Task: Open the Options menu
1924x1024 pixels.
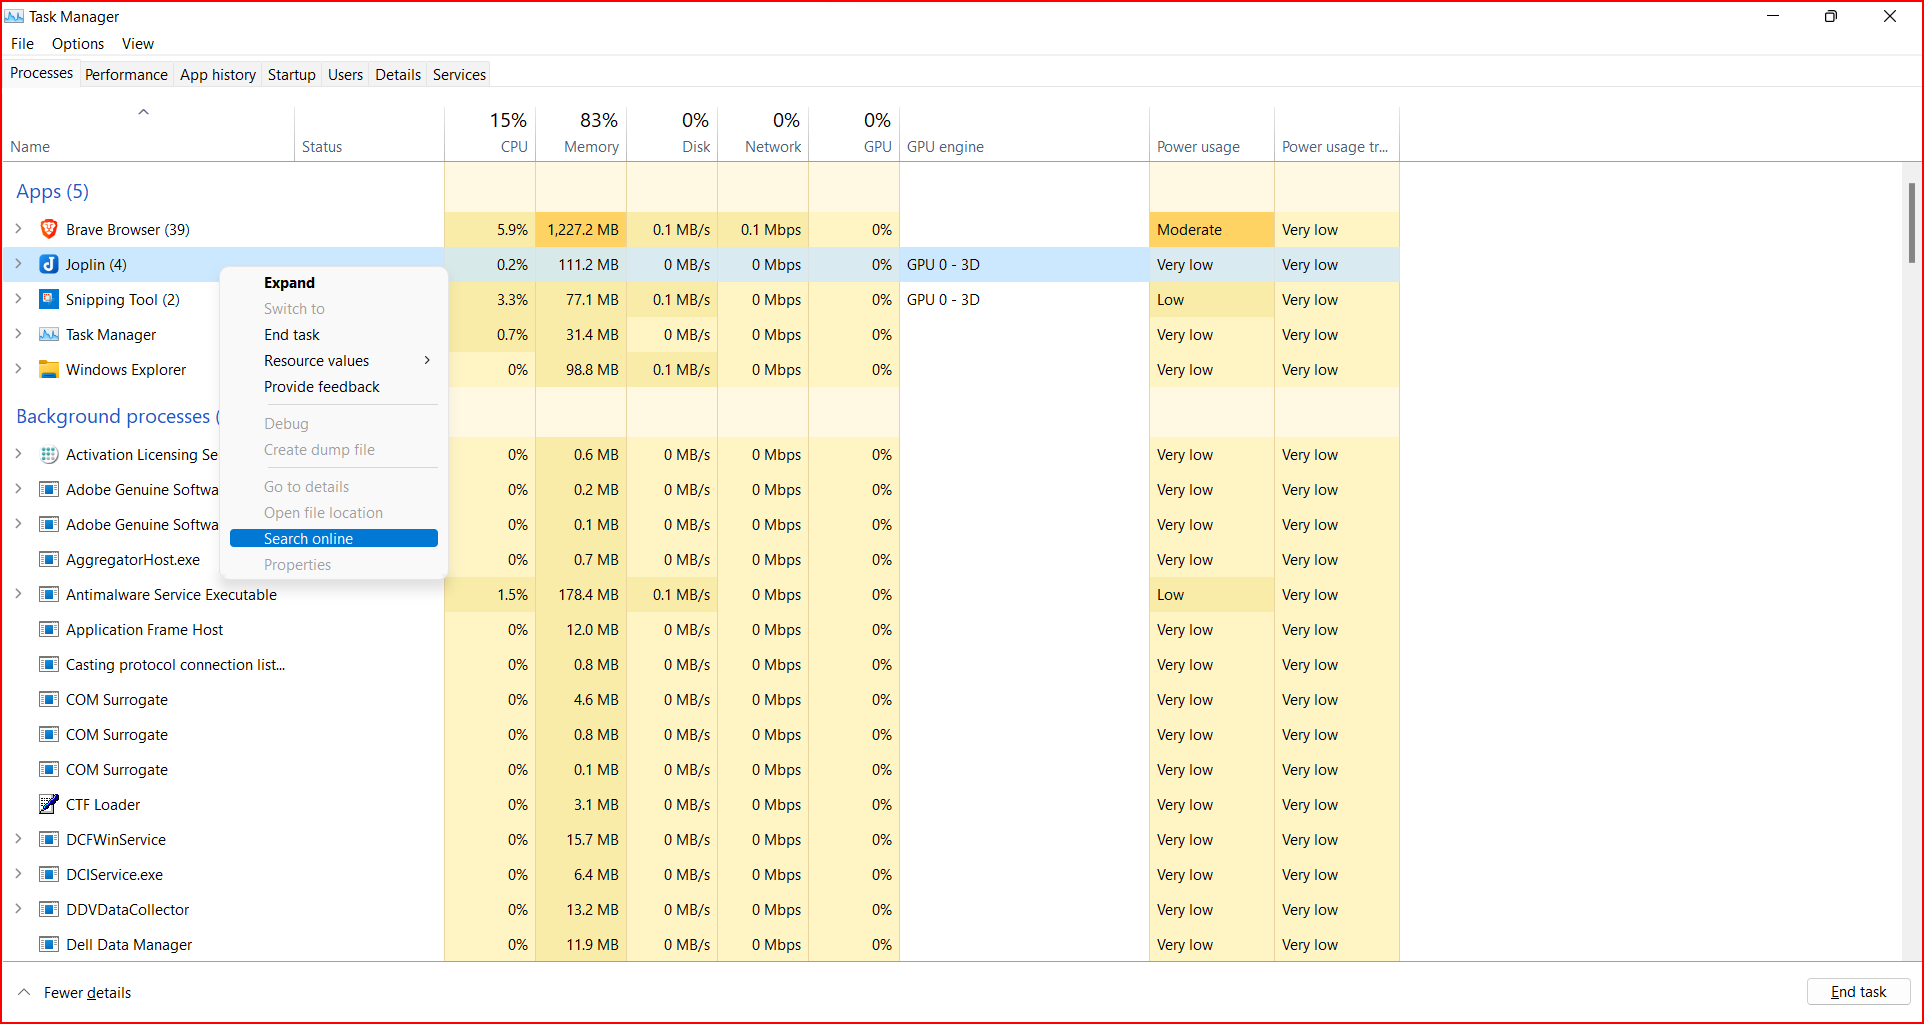Action: [x=78, y=44]
